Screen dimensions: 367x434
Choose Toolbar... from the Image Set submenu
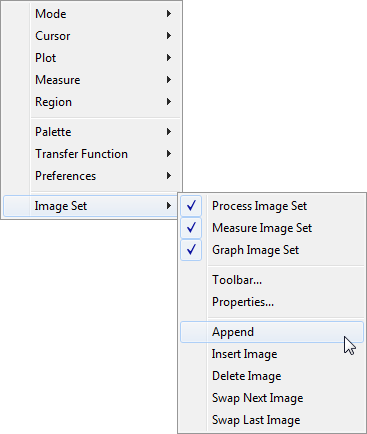point(272,280)
